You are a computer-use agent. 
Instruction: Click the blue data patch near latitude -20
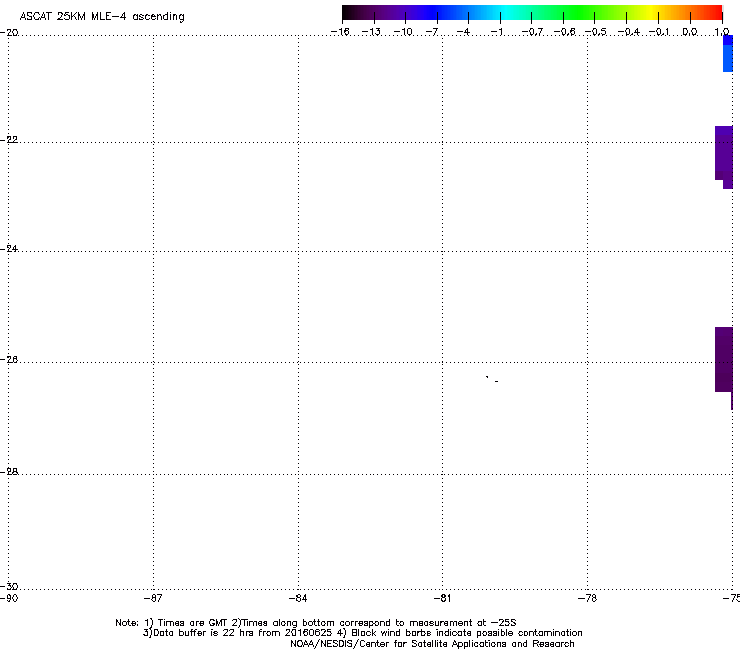point(728,53)
